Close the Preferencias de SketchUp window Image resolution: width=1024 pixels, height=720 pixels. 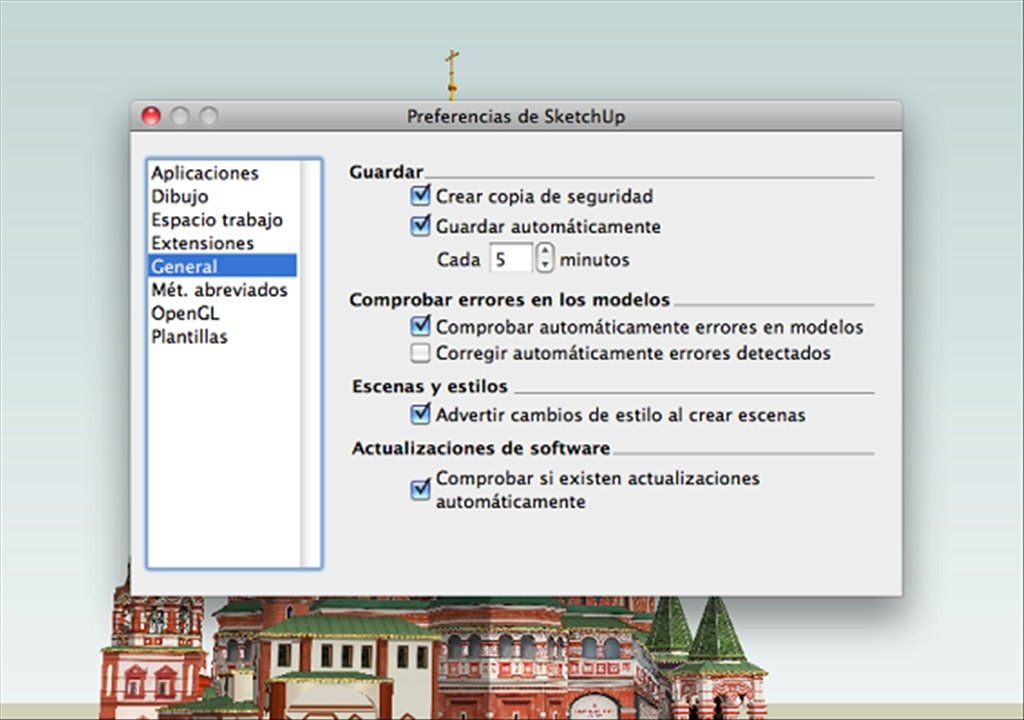click(x=151, y=116)
